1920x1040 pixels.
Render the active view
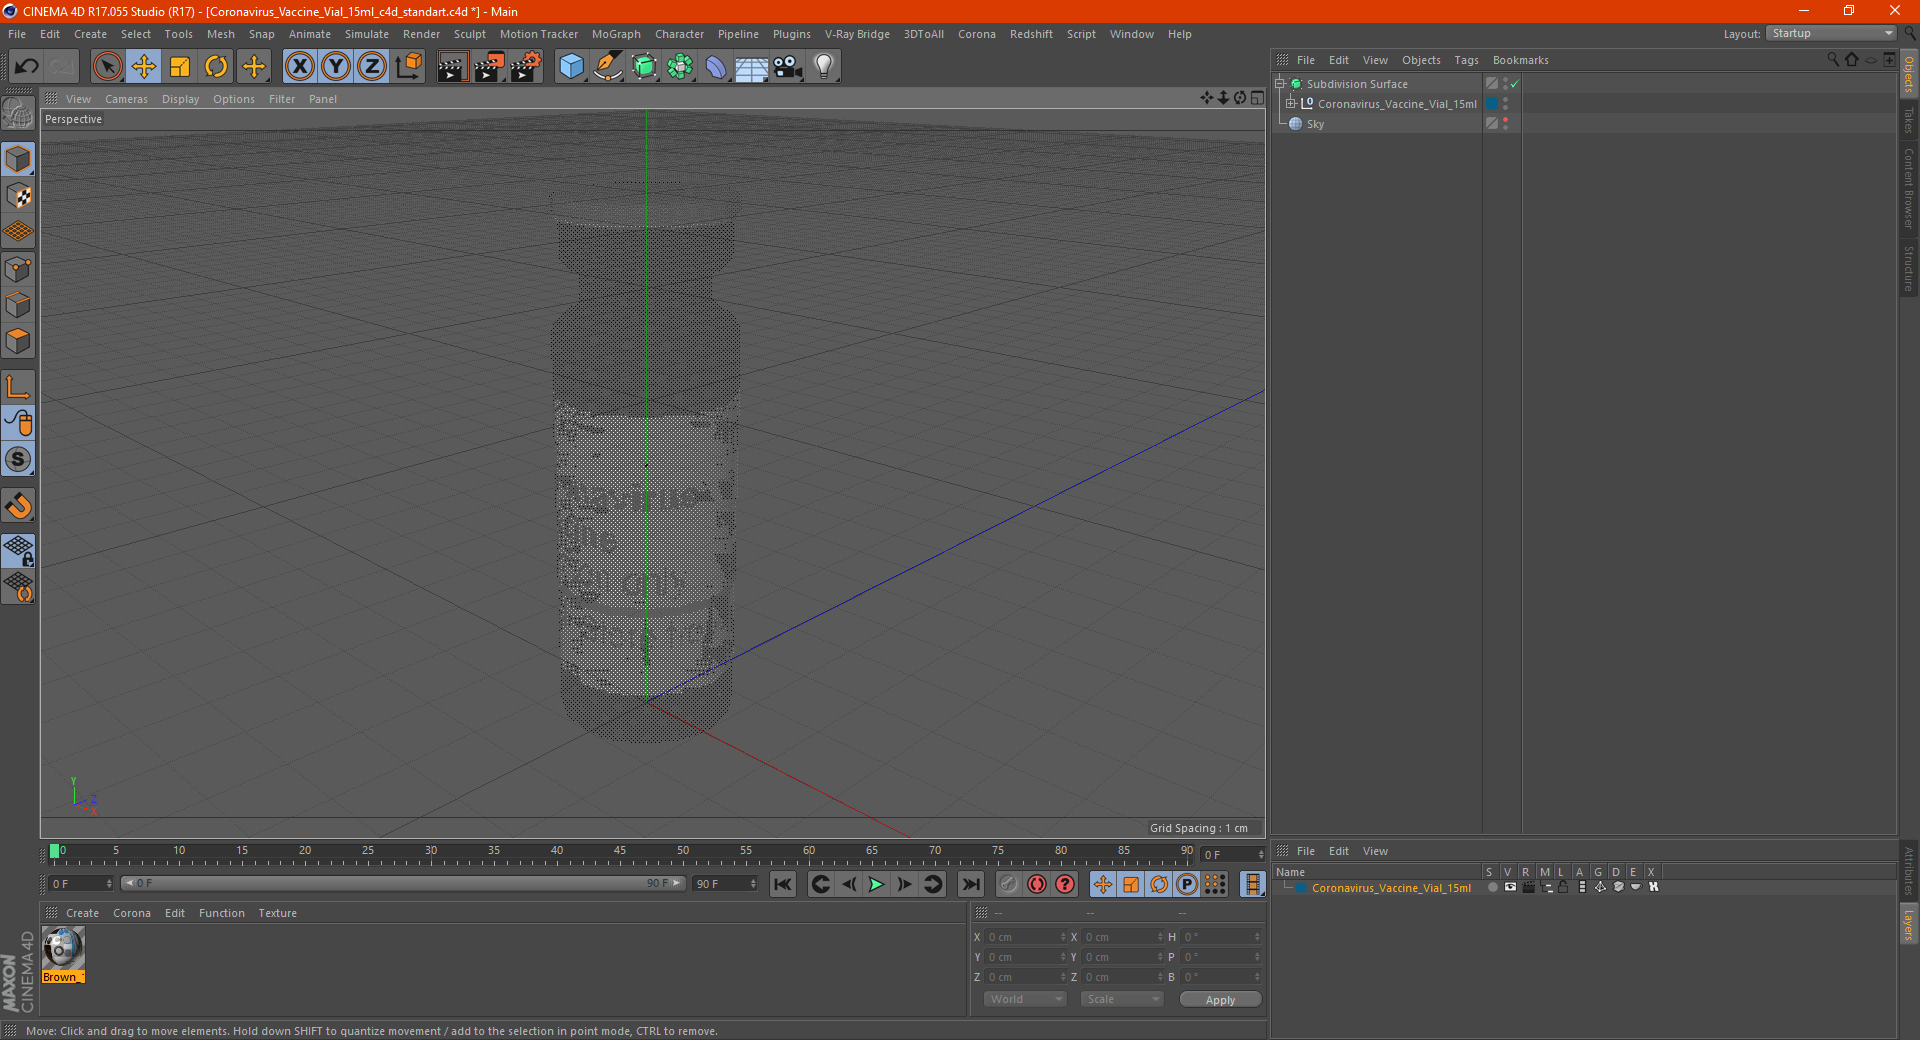point(452,67)
